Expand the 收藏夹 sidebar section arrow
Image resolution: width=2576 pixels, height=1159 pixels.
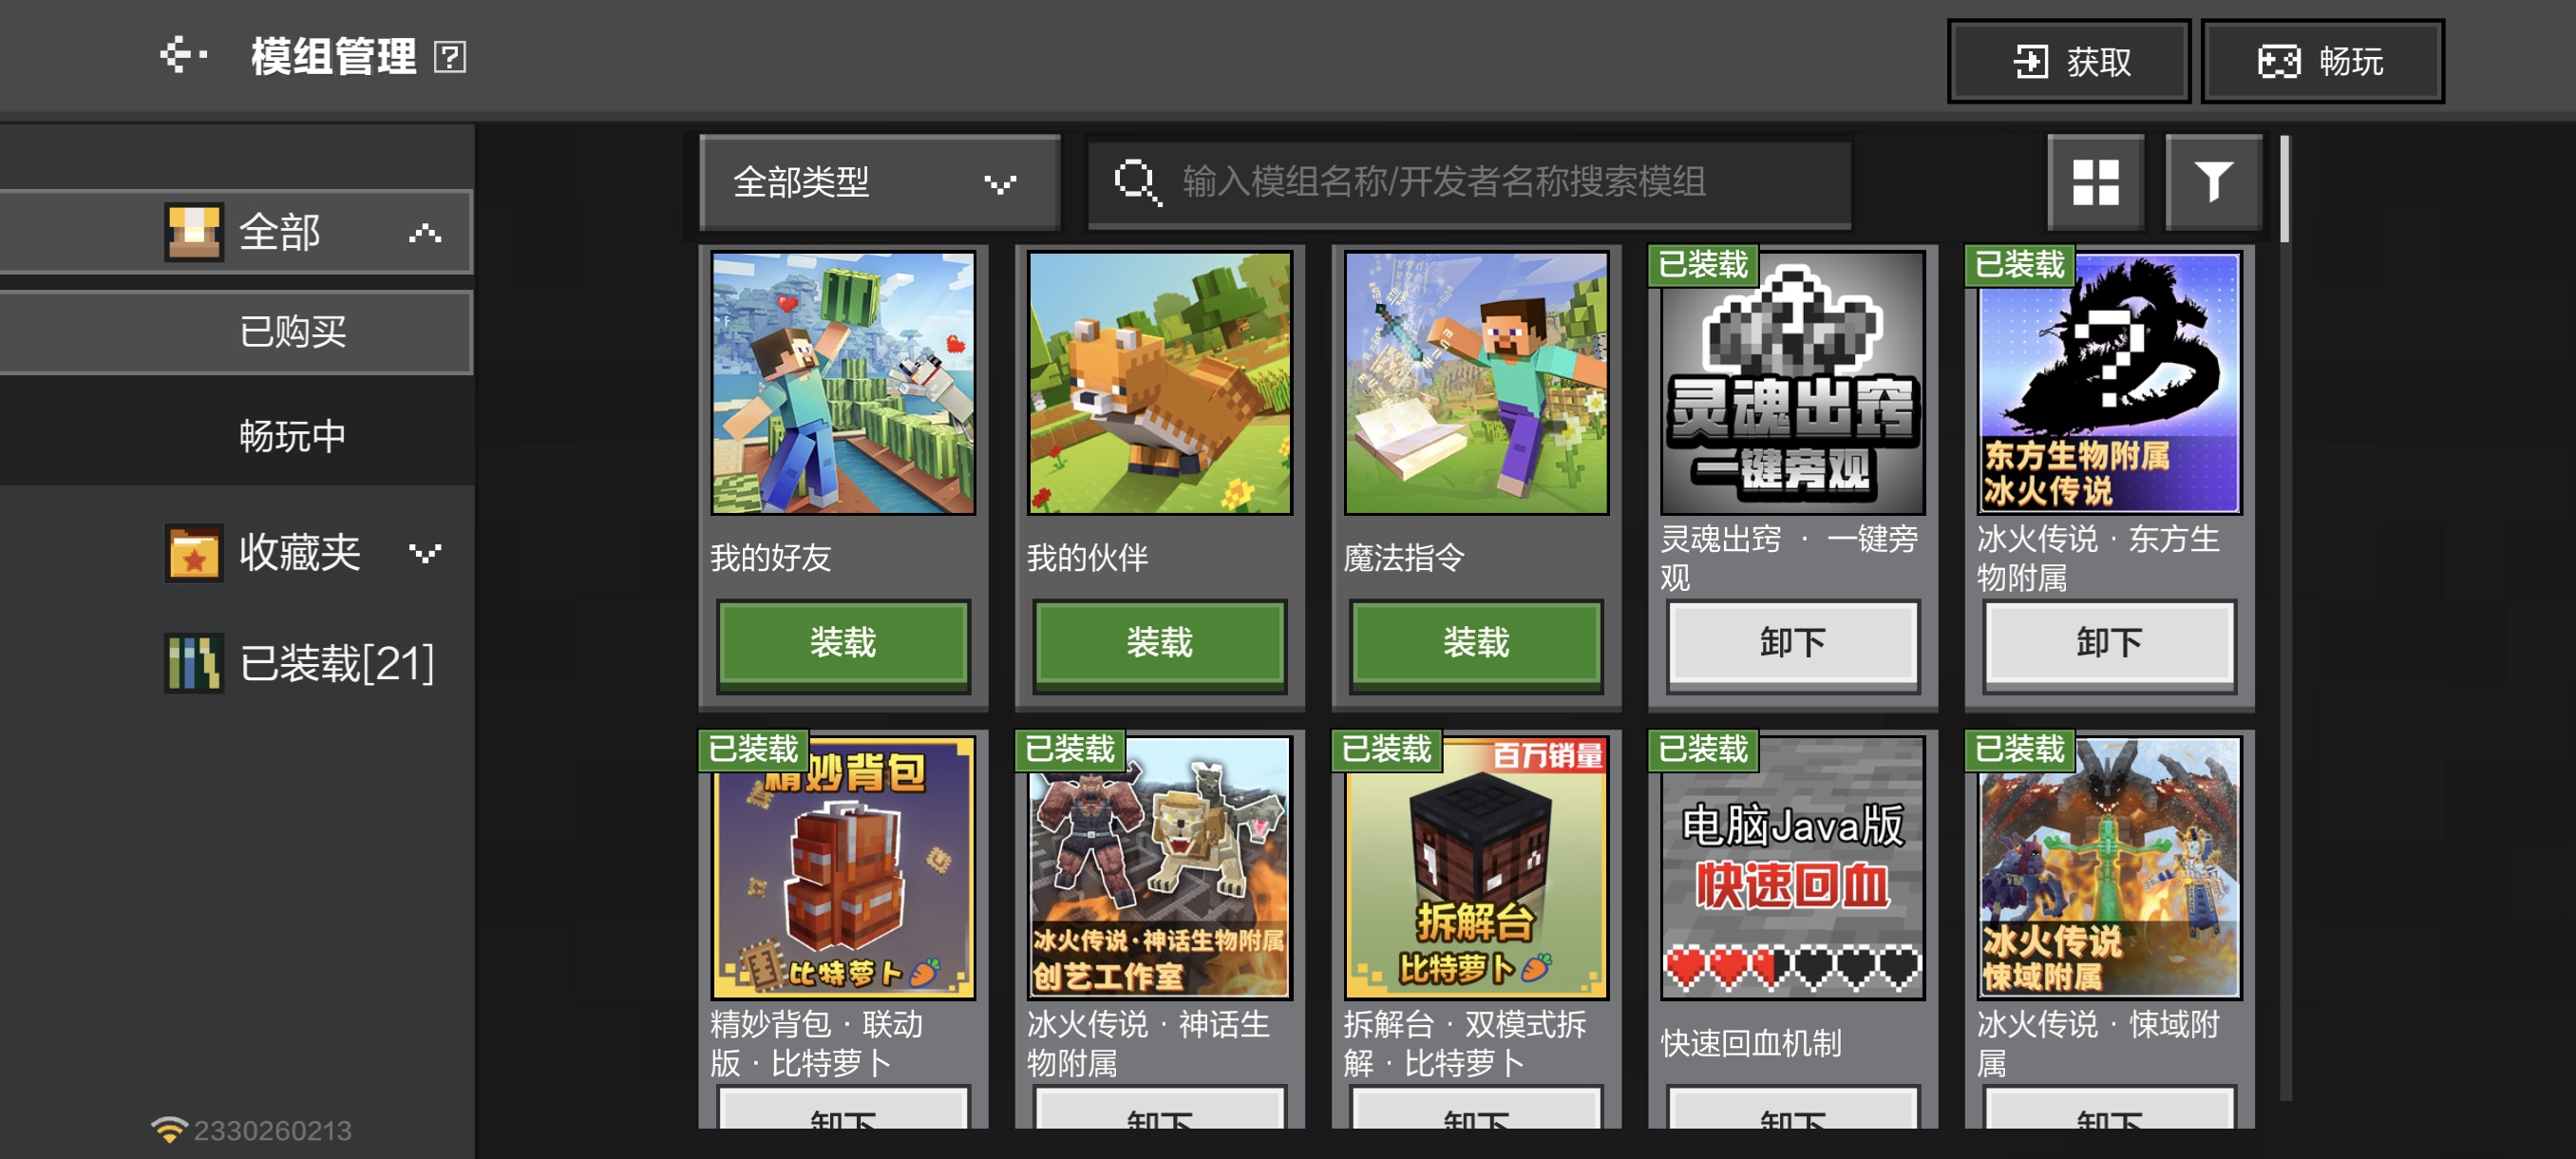pyautogui.click(x=425, y=553)
